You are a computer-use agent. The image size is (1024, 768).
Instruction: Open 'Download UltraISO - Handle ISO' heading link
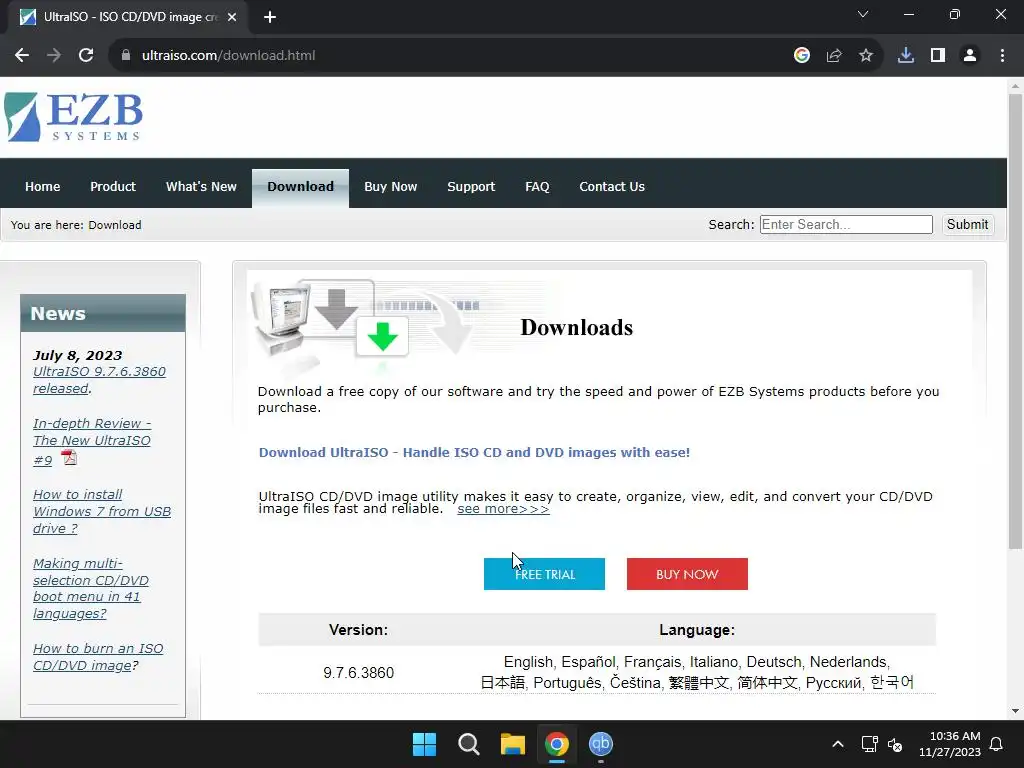[474, 453]
